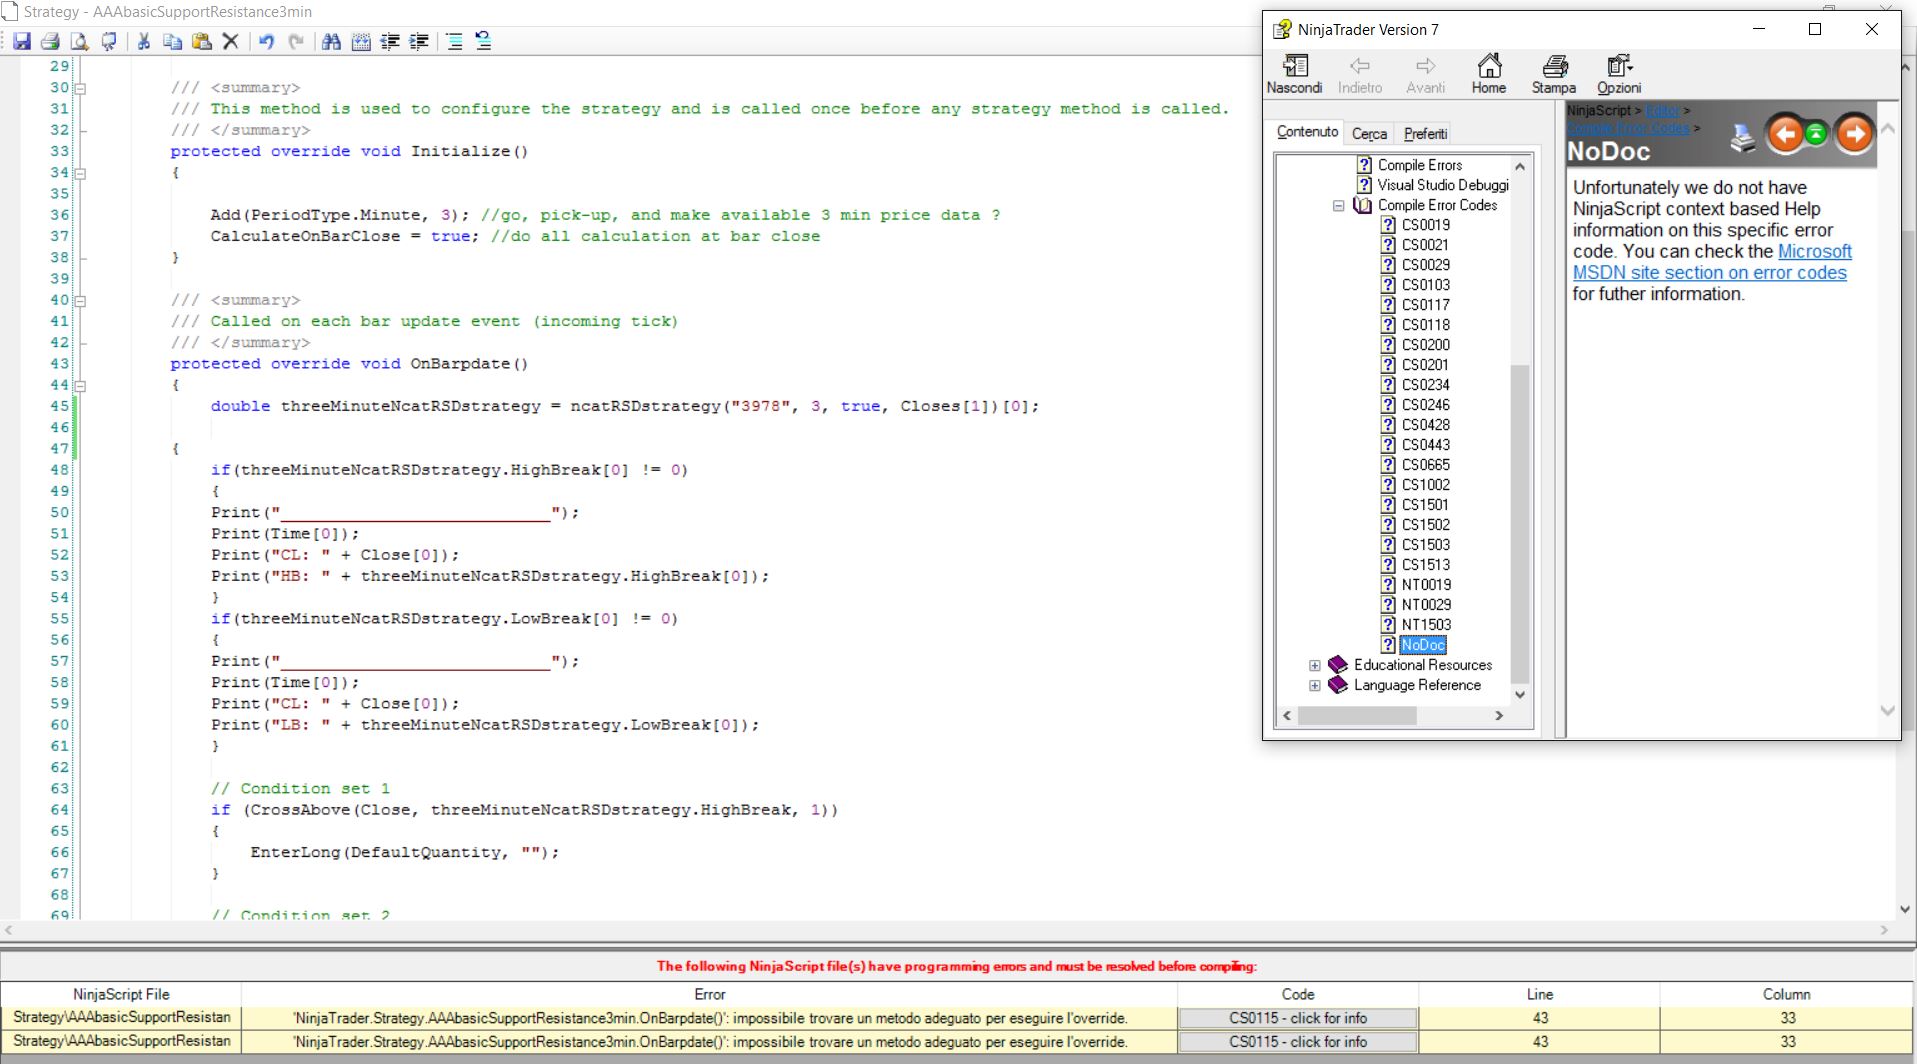Collapse the Initialize method code block
This screenshot has height=1064, width=1917.
(81, 173)
